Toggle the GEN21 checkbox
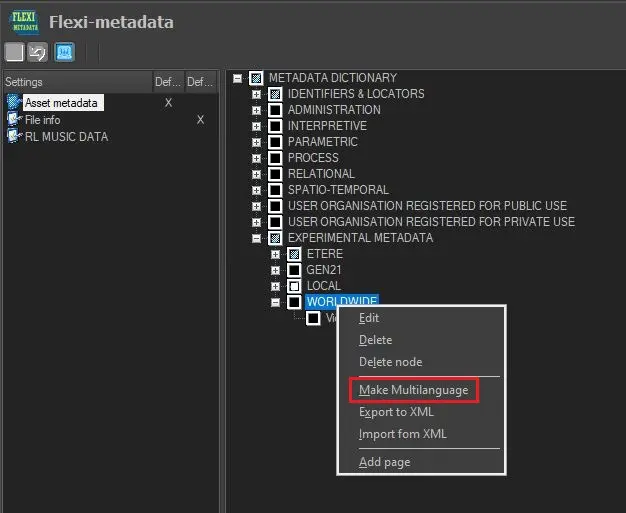The height and width of the screenshot is (513, 626). 294,270
